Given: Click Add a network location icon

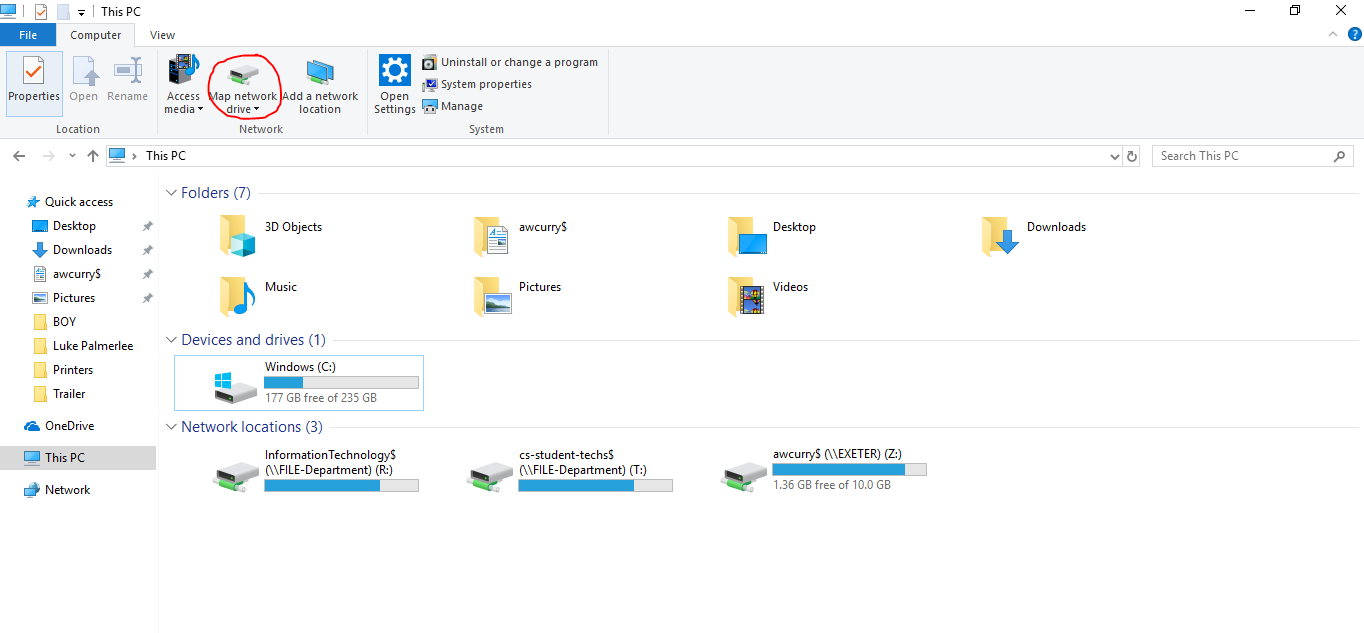Looking at the screenshot, I should click(320, 74).
